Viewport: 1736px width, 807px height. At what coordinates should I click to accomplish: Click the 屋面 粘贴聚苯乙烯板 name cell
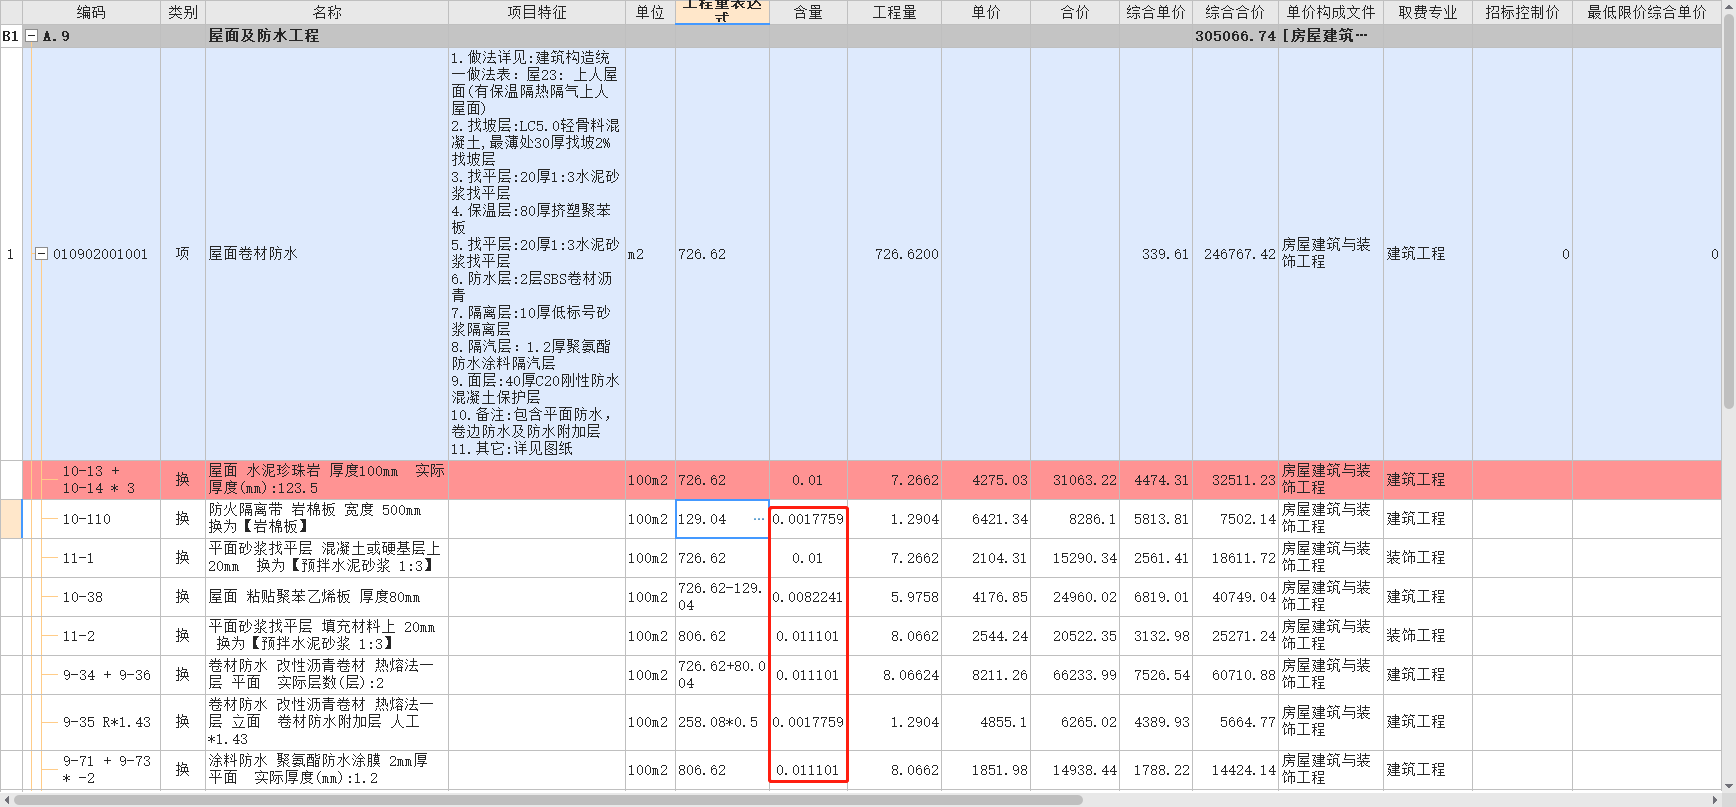pos(327,597)
